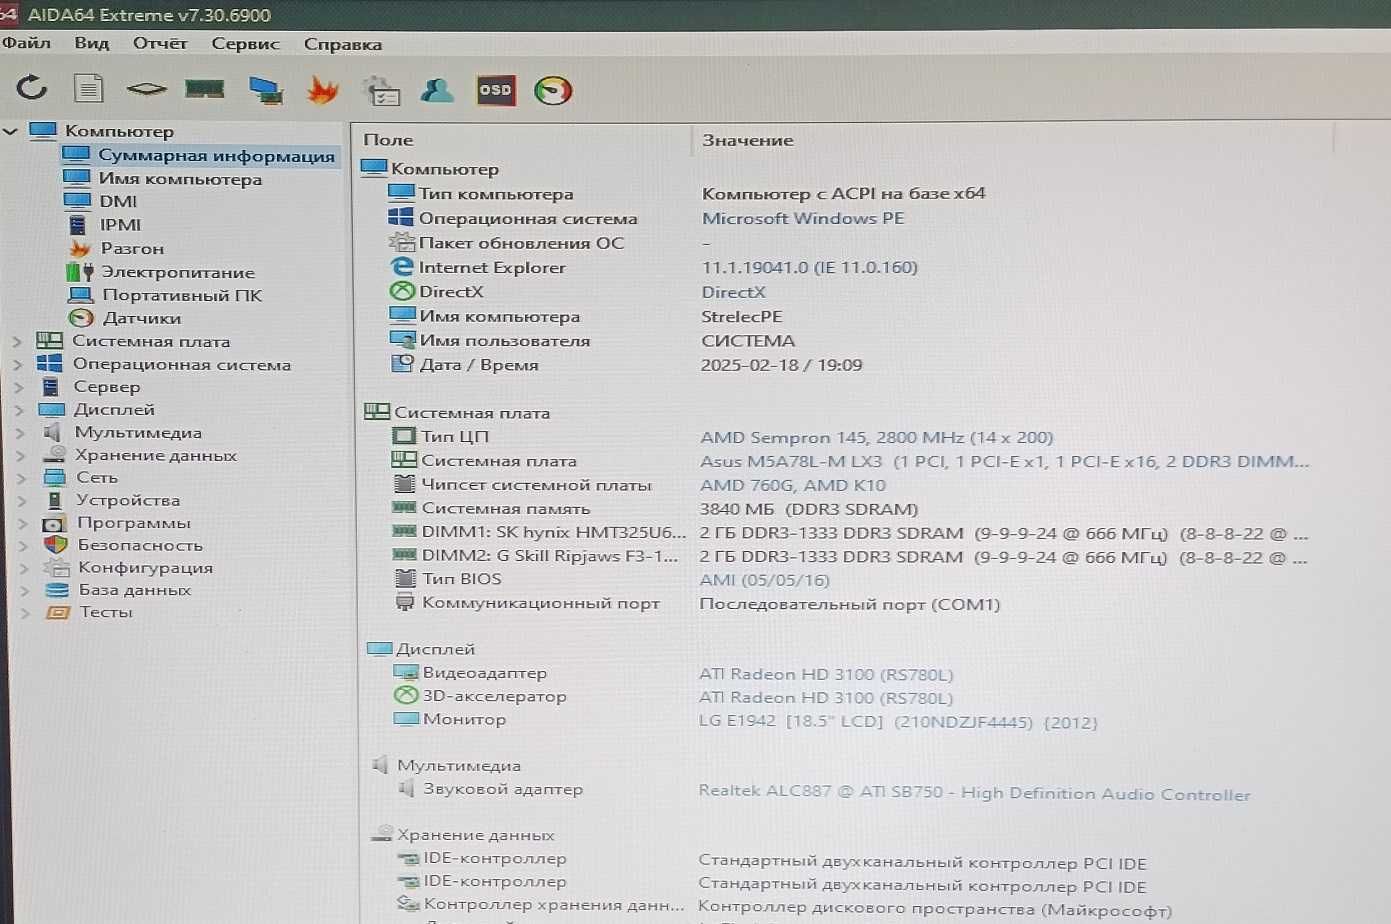The width and height of the screenshot is (1391, 924).
Task: Open ATI Radeon HD 3100 Видеоадаптер link
Action: [826, 674]
